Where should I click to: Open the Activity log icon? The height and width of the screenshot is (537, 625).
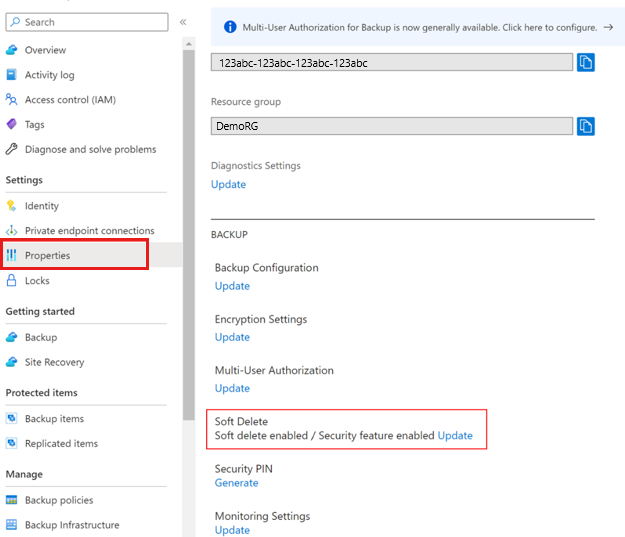pyautogui.click(x=12, y=75)
